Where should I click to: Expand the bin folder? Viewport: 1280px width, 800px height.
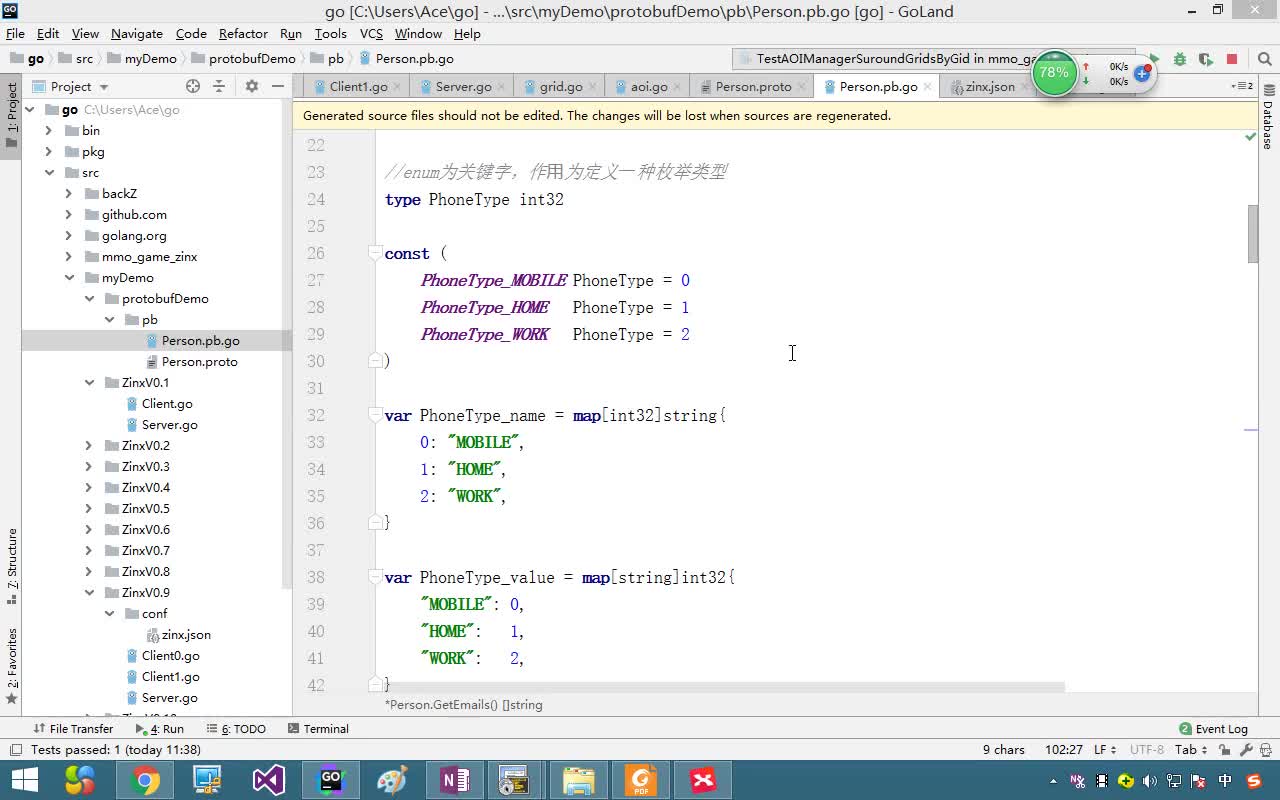click(x=48, y=131)
